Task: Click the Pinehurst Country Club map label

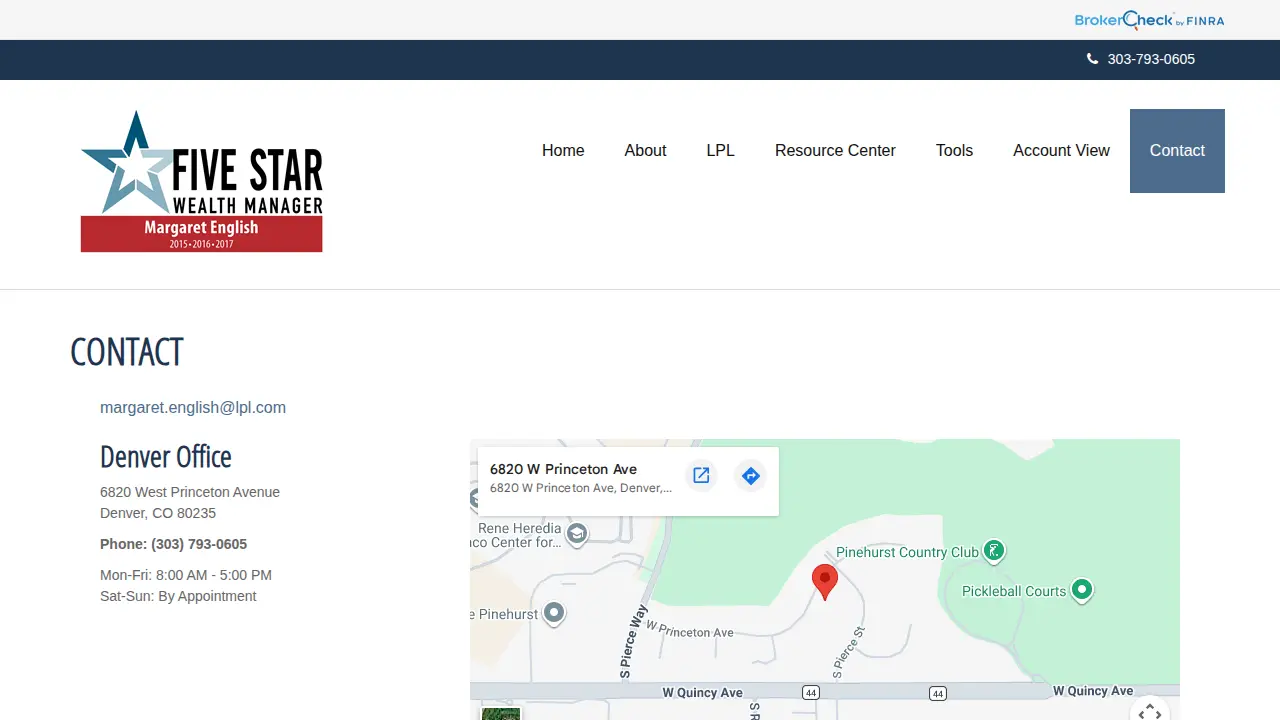Action: coord(907,552)
